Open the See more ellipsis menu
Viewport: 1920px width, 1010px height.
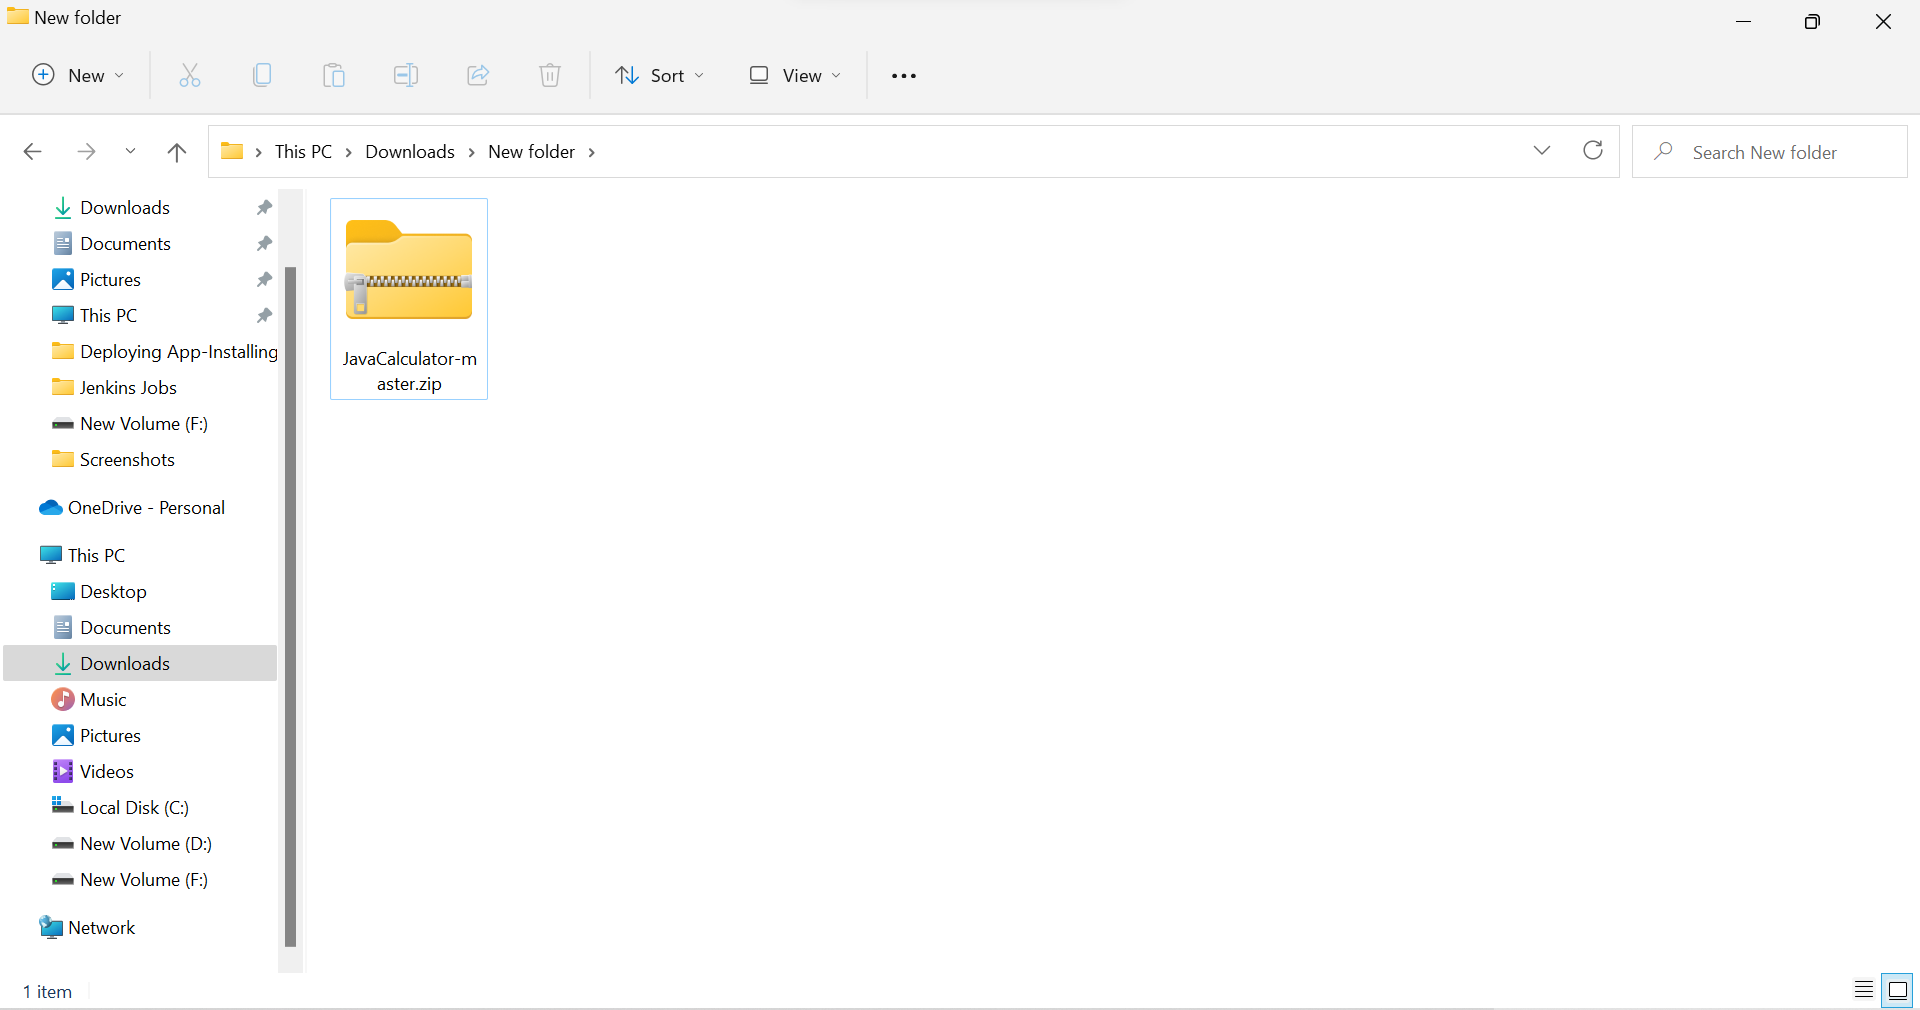pyautogui.click(x=904, y=76)
